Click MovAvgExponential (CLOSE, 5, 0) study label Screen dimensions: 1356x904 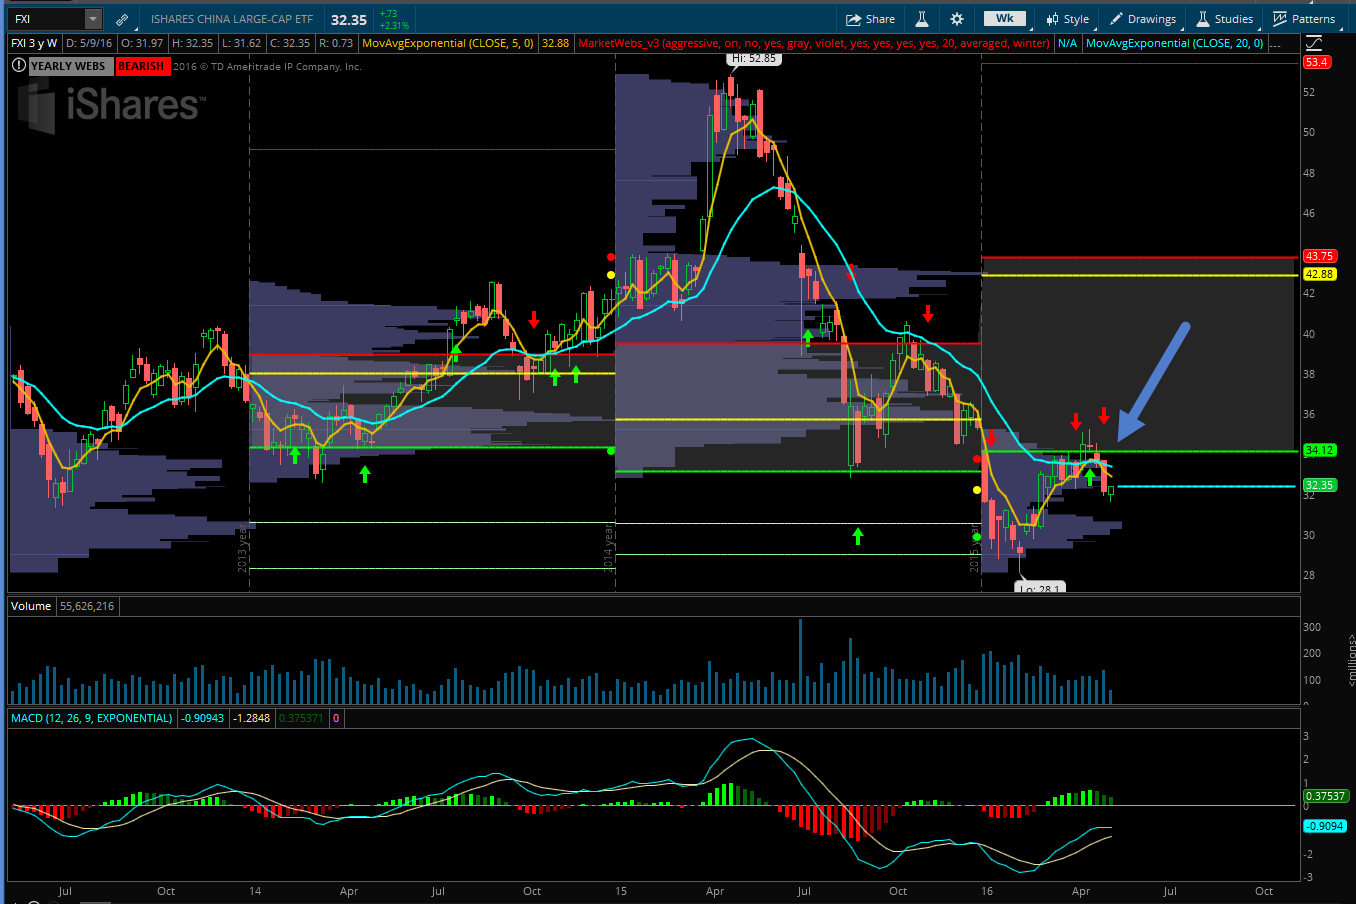(x=448, y=43)
